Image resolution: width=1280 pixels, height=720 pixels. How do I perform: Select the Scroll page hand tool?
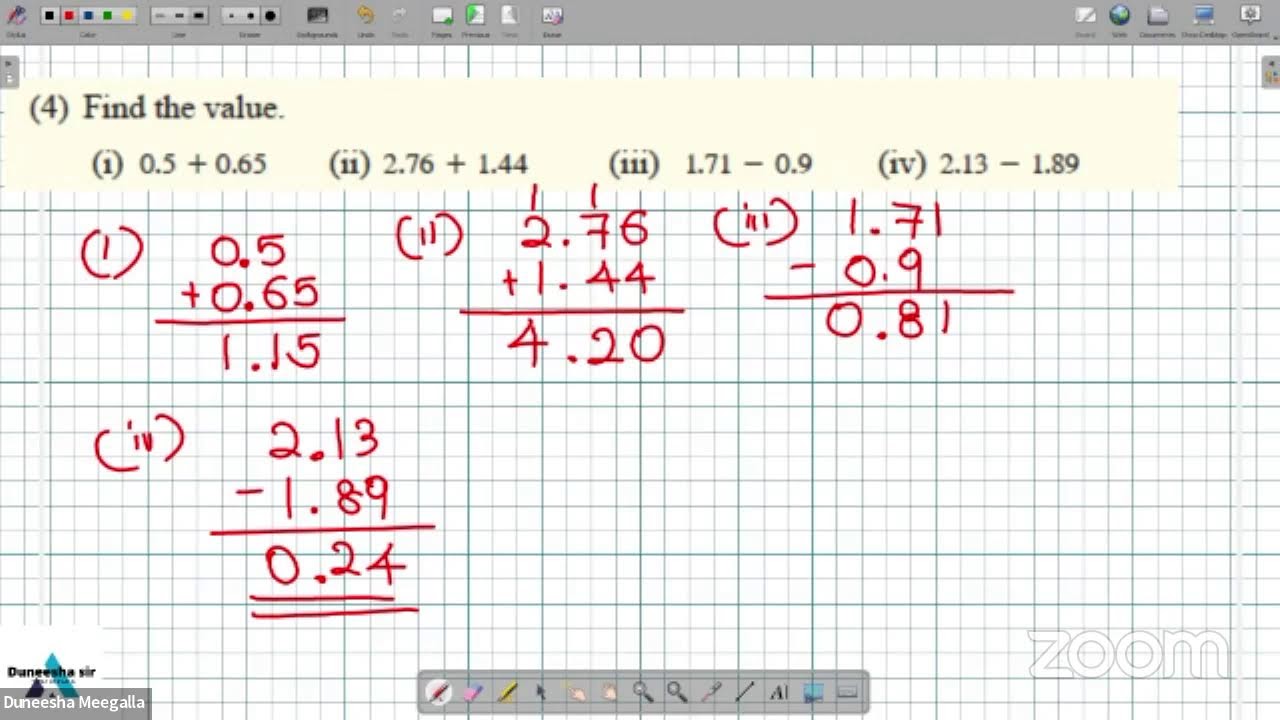tap(609, 692)
